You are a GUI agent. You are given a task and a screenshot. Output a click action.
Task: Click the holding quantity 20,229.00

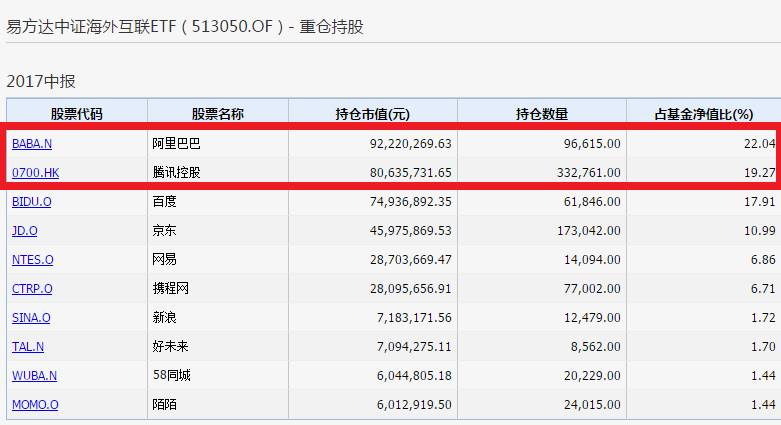pyautogui.click(x=592, y=375)
